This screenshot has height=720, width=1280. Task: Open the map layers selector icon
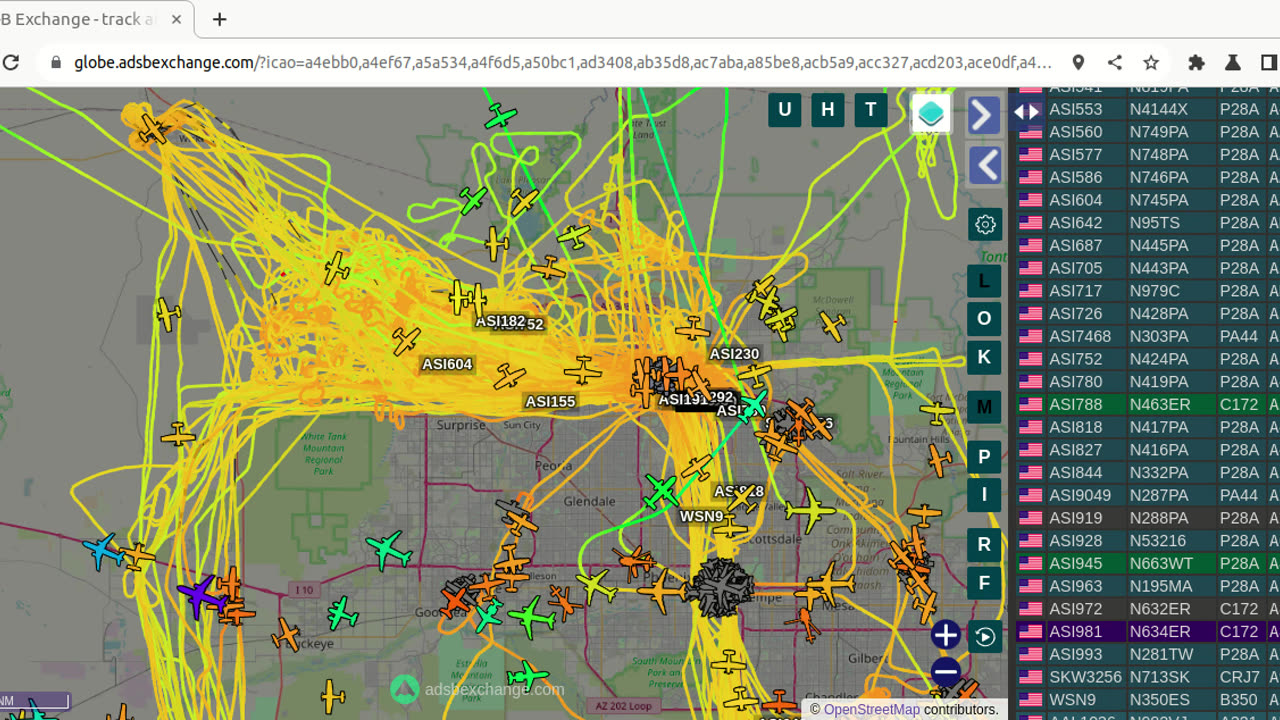pyautogui.click(x=931, y=114)
